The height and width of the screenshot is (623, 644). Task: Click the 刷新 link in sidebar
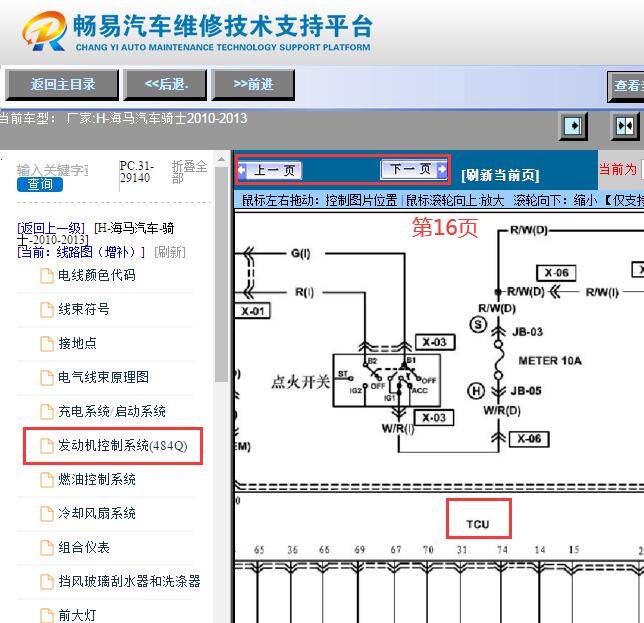pos(170,252)
